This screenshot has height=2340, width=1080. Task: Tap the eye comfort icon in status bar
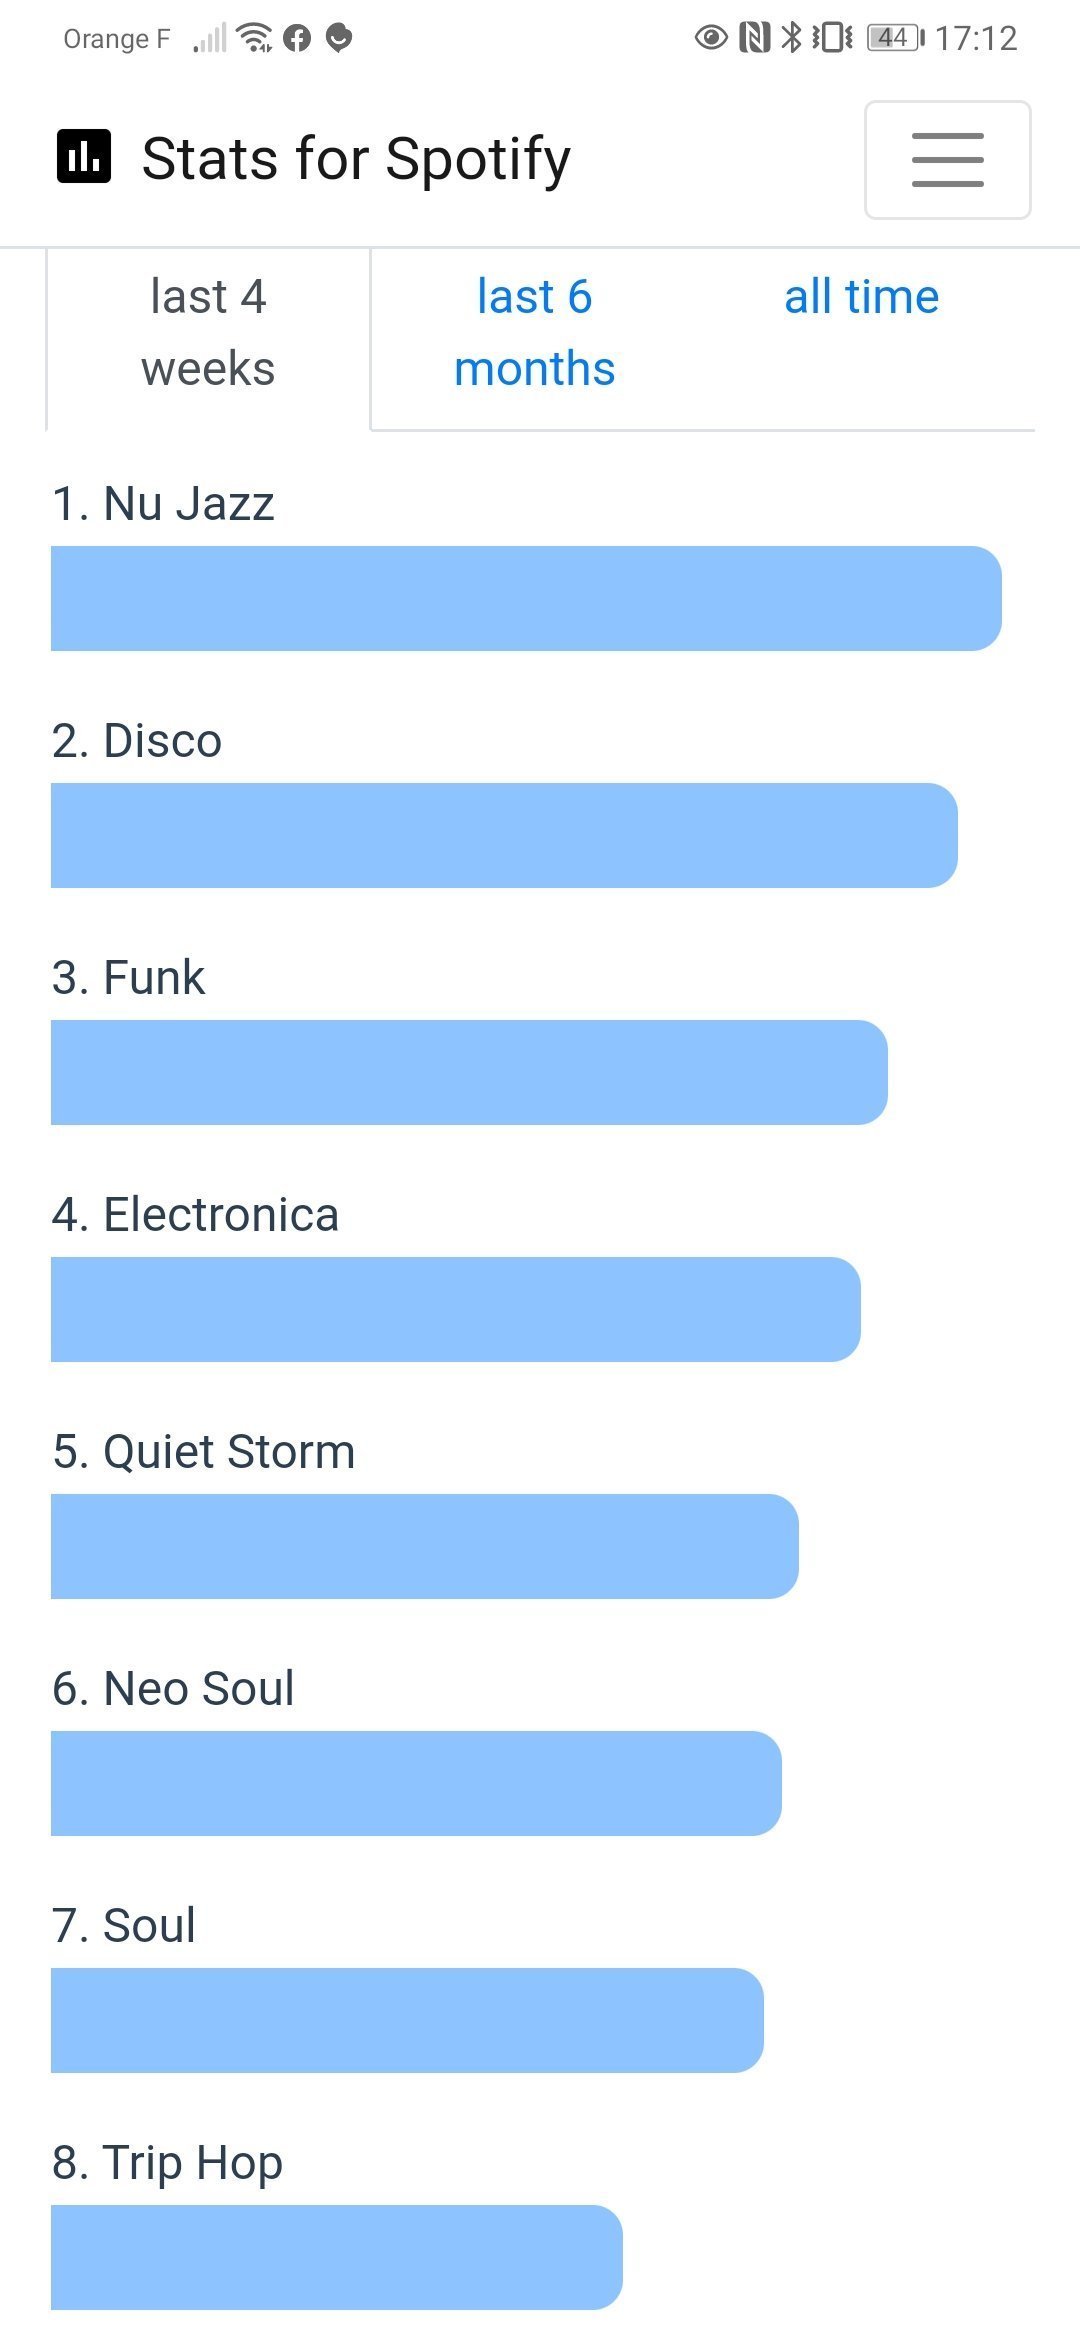711,38
